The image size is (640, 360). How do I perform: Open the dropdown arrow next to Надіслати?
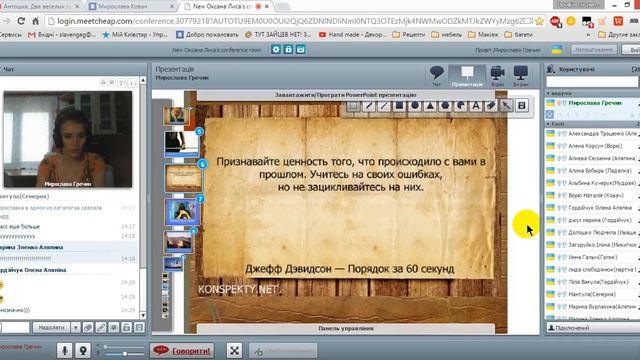tap(76, 327)
